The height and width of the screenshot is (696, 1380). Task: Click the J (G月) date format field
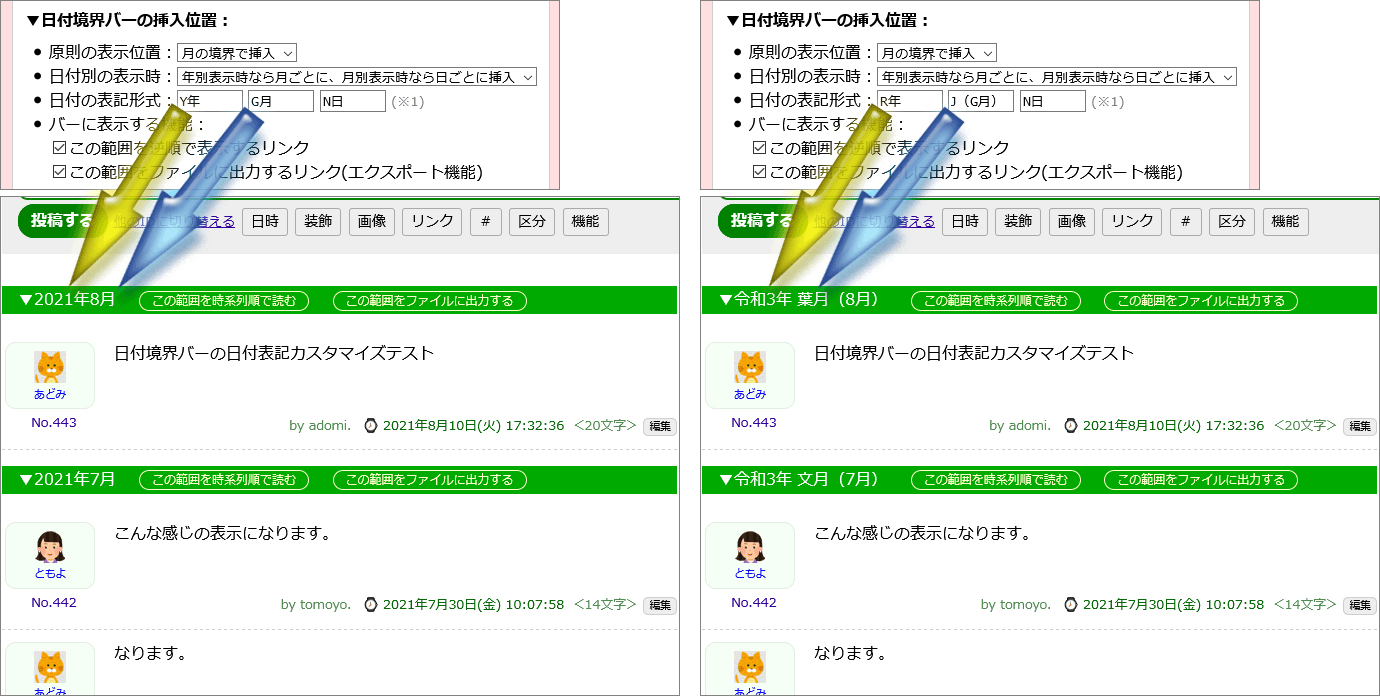tap(981, 101)
